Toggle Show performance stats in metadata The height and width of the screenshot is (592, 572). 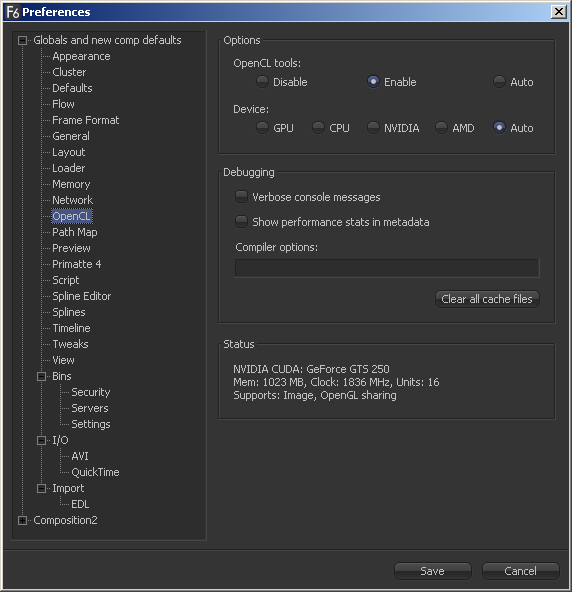pyautogui.click(x=241, y=222)
